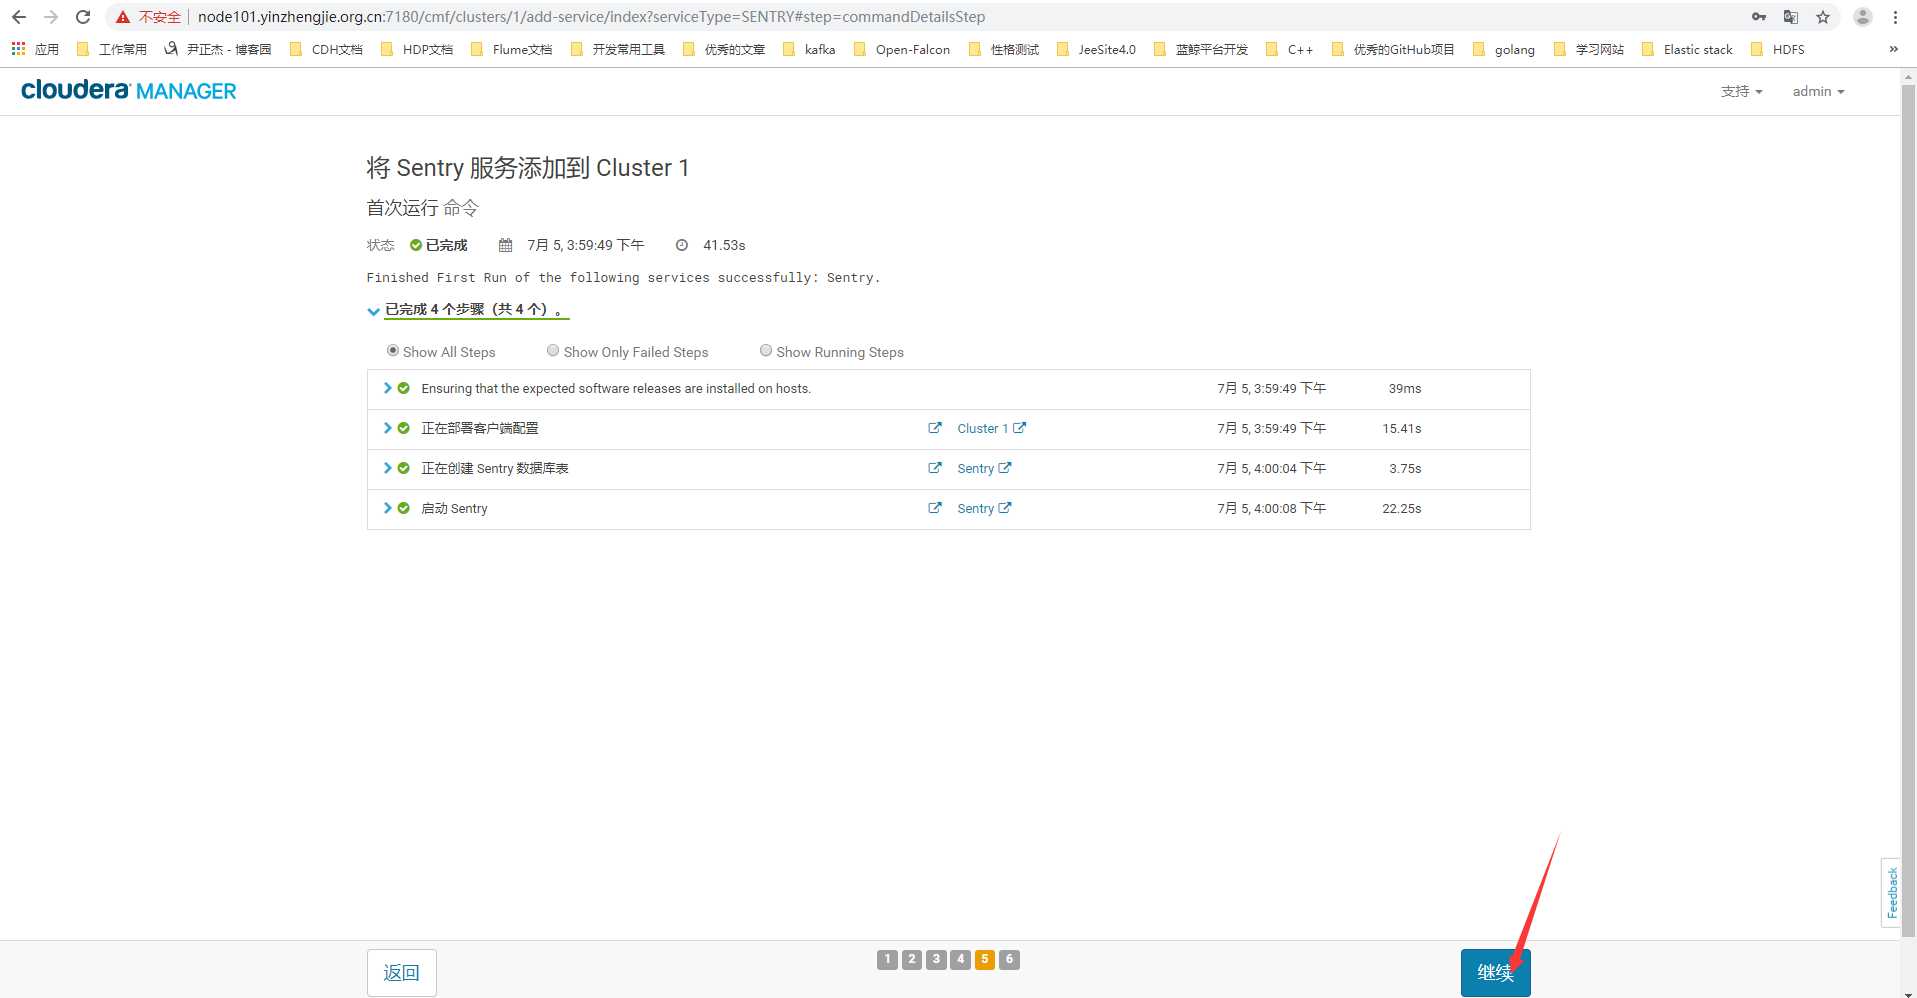Click the green 已完成 status icon
The height and width of the screenshot is (998, 1917).
pyautogui.click(x=416, y=245)
